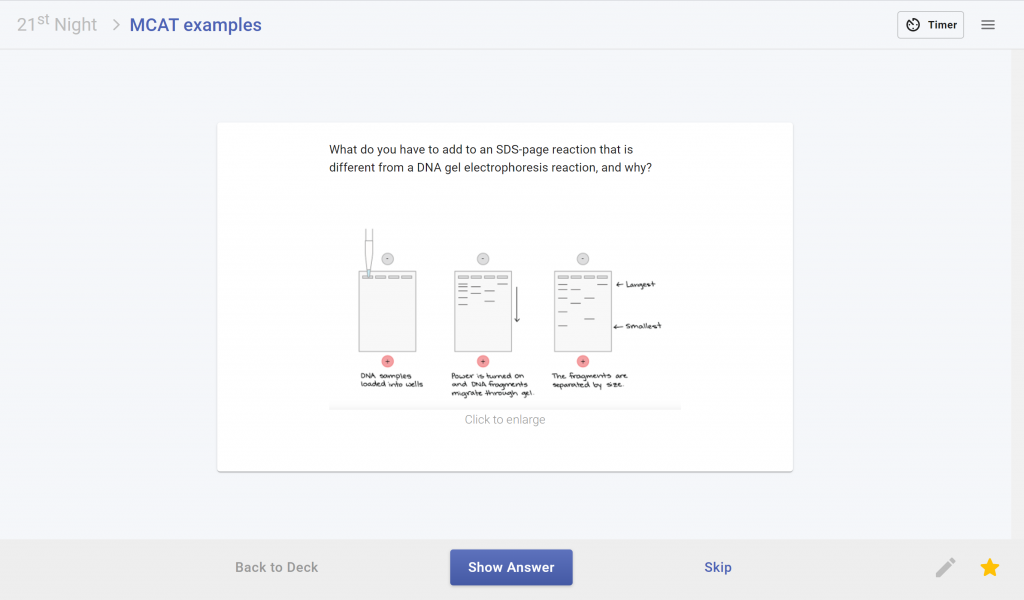Click the downward migration arrow beside middle gel
This screenshot has width=1024, height=600.
pyautogui.click(x=517, y=304)
